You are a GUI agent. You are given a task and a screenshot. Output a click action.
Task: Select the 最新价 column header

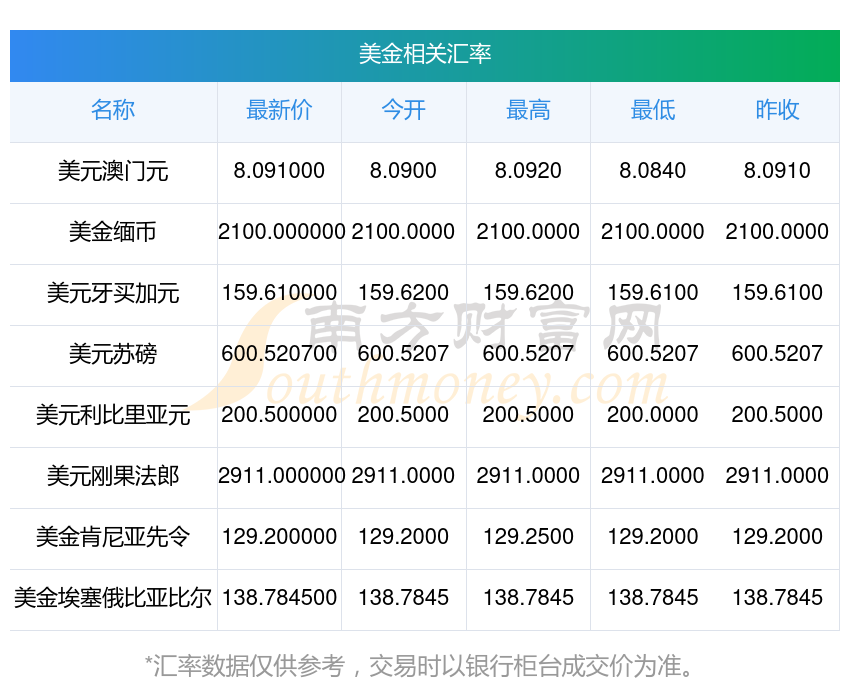click(x=279, y=110)
